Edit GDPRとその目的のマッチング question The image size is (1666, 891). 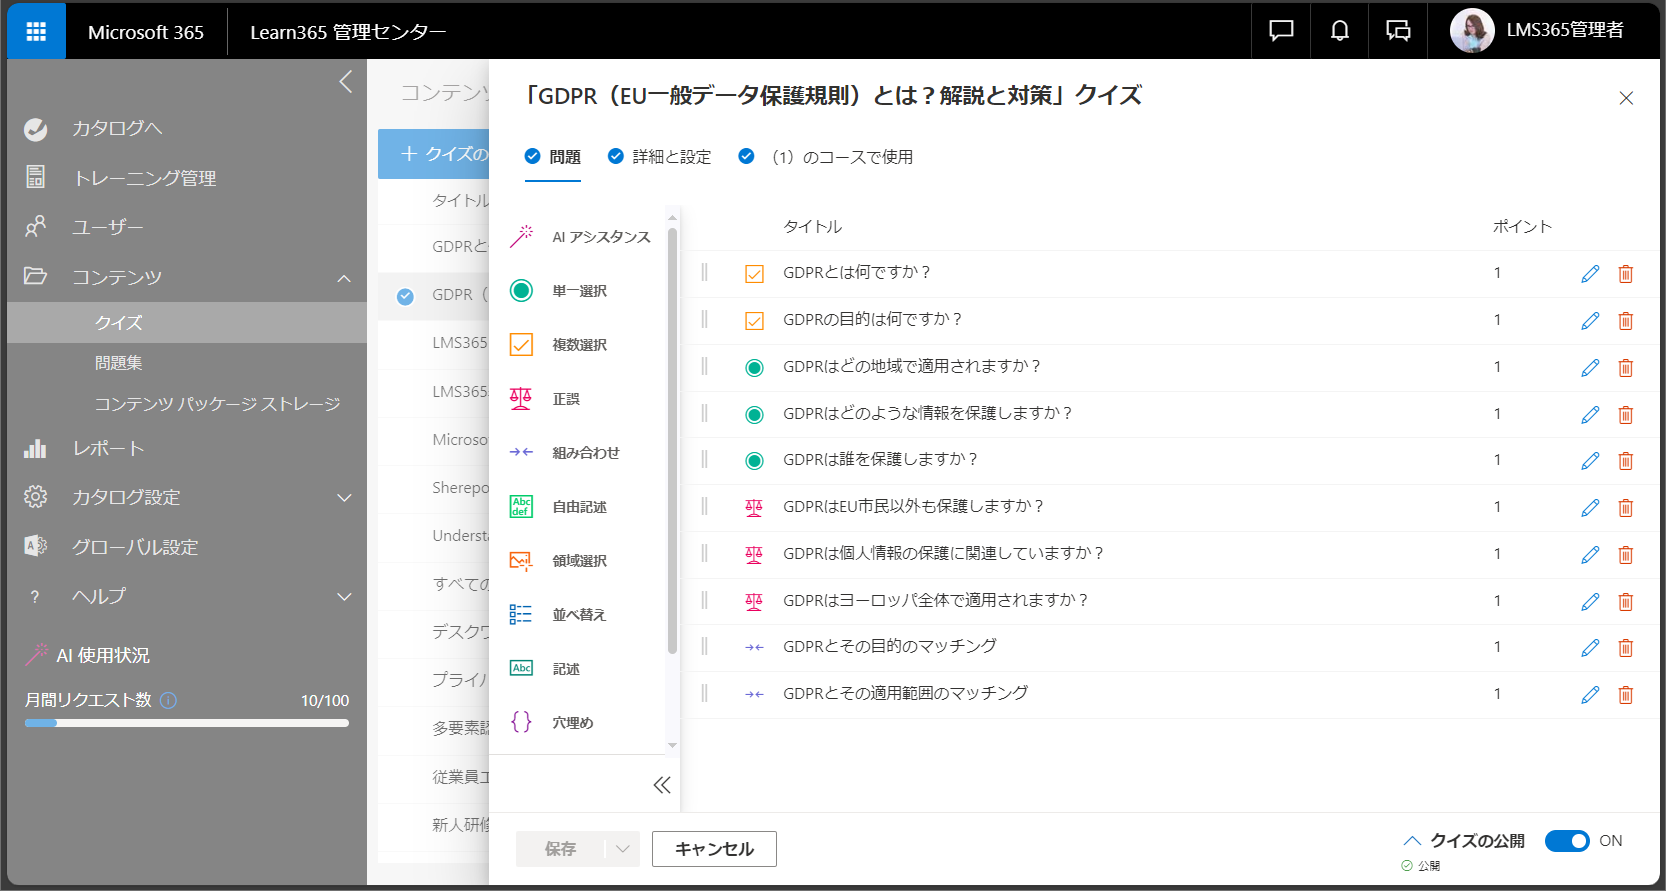1590,648
